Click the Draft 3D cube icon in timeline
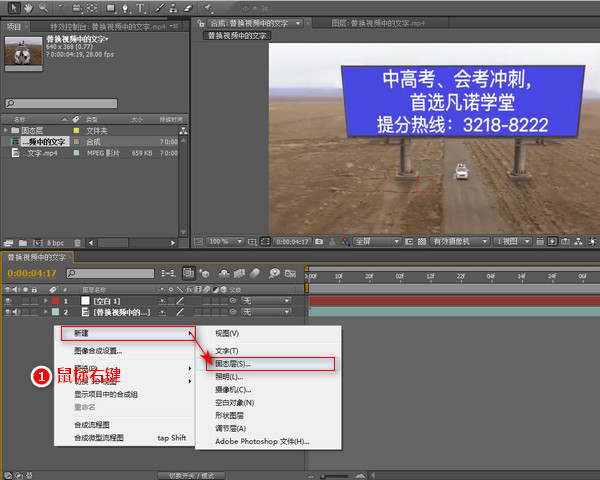The width and height of the screenshot is (600, 480). click(204, 273)
